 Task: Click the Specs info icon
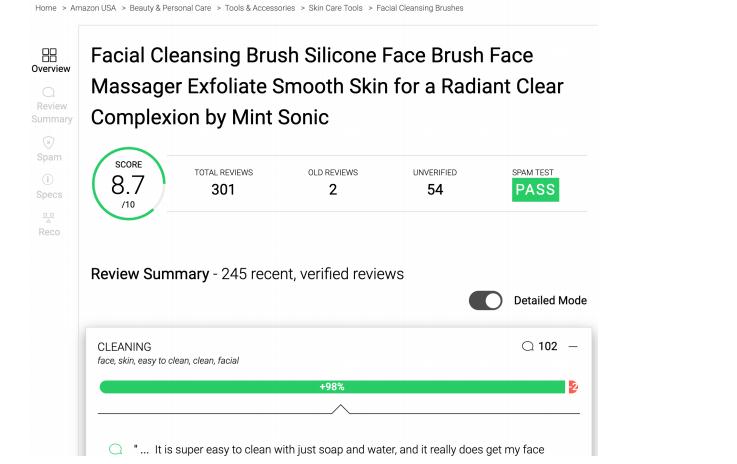tap(50, 180)
